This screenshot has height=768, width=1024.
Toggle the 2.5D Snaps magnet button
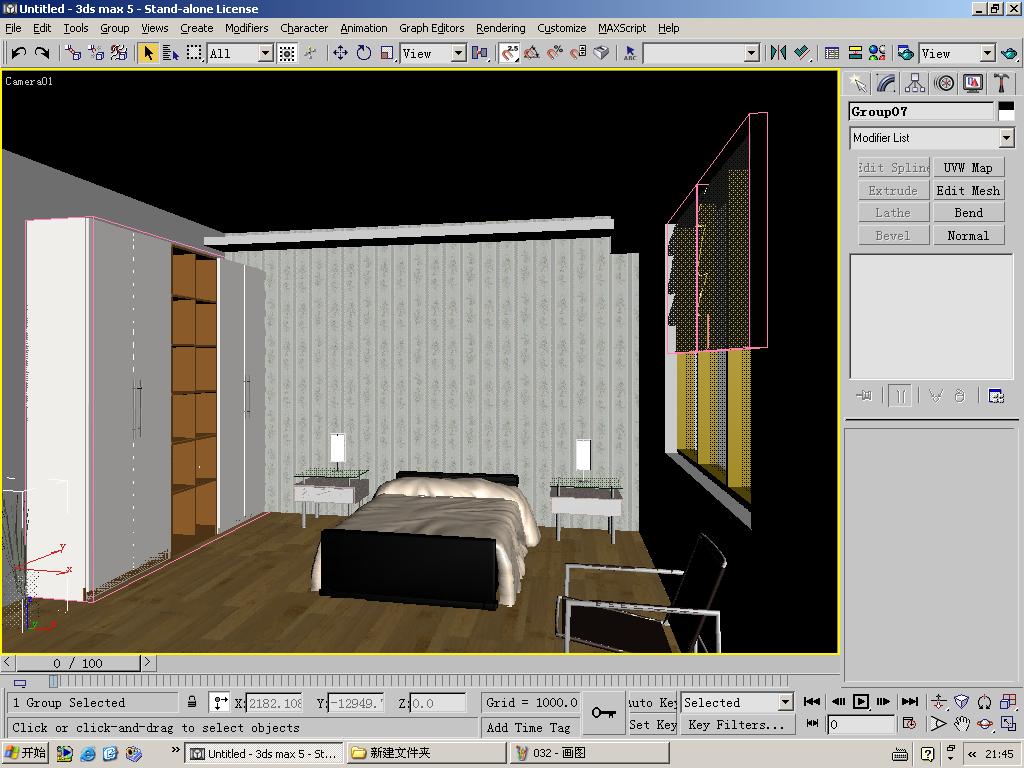click(x=509, y=53)
